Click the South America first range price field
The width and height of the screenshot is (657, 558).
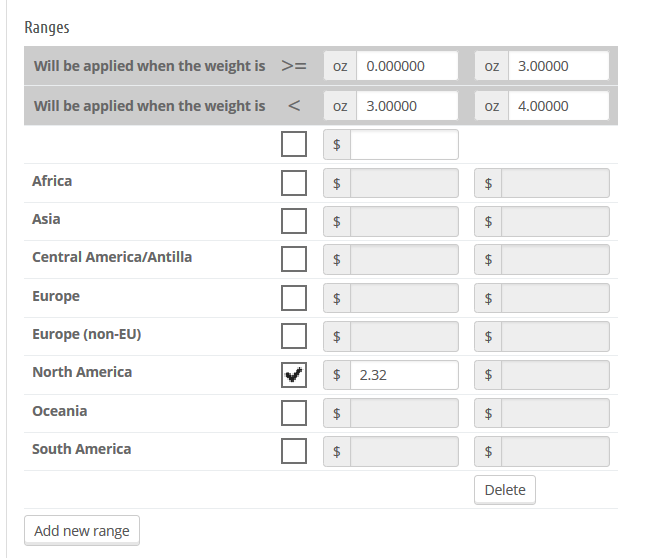click(404, 451)
